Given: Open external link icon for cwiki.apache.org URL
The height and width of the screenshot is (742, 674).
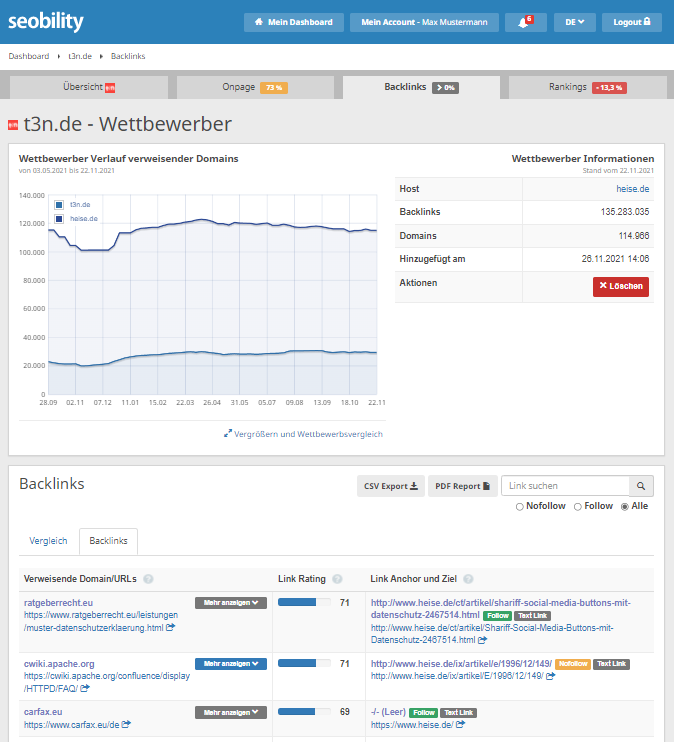Looking at the screenshot, I should coord(85,689).
